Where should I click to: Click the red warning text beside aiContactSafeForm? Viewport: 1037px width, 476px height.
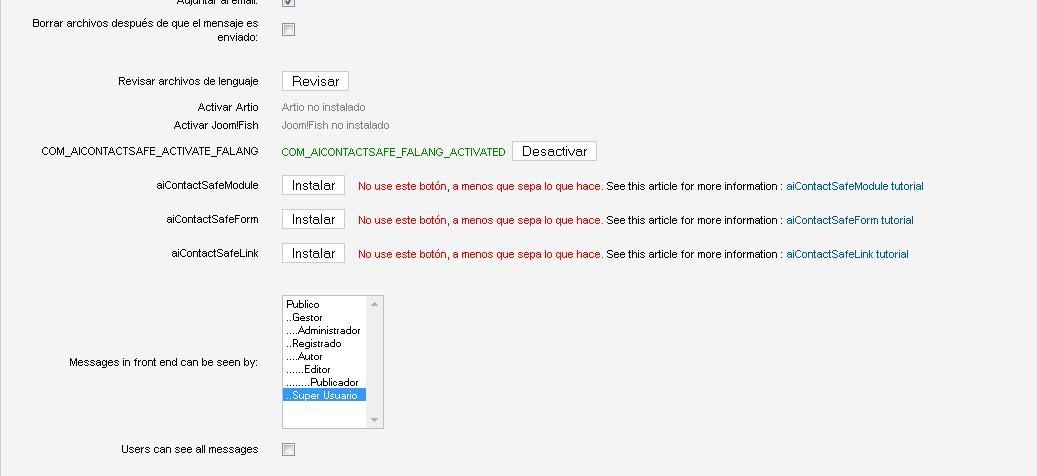tap(480, 220)
